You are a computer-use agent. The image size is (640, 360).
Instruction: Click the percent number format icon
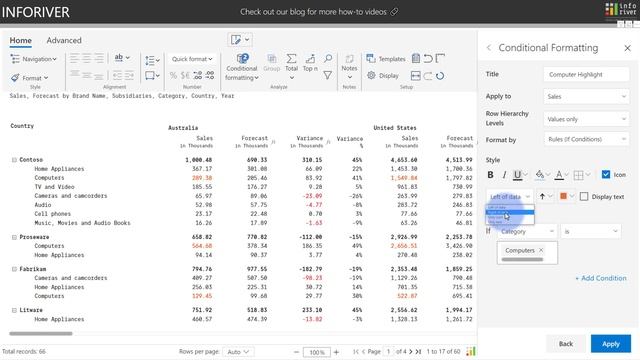coord(173,76)
